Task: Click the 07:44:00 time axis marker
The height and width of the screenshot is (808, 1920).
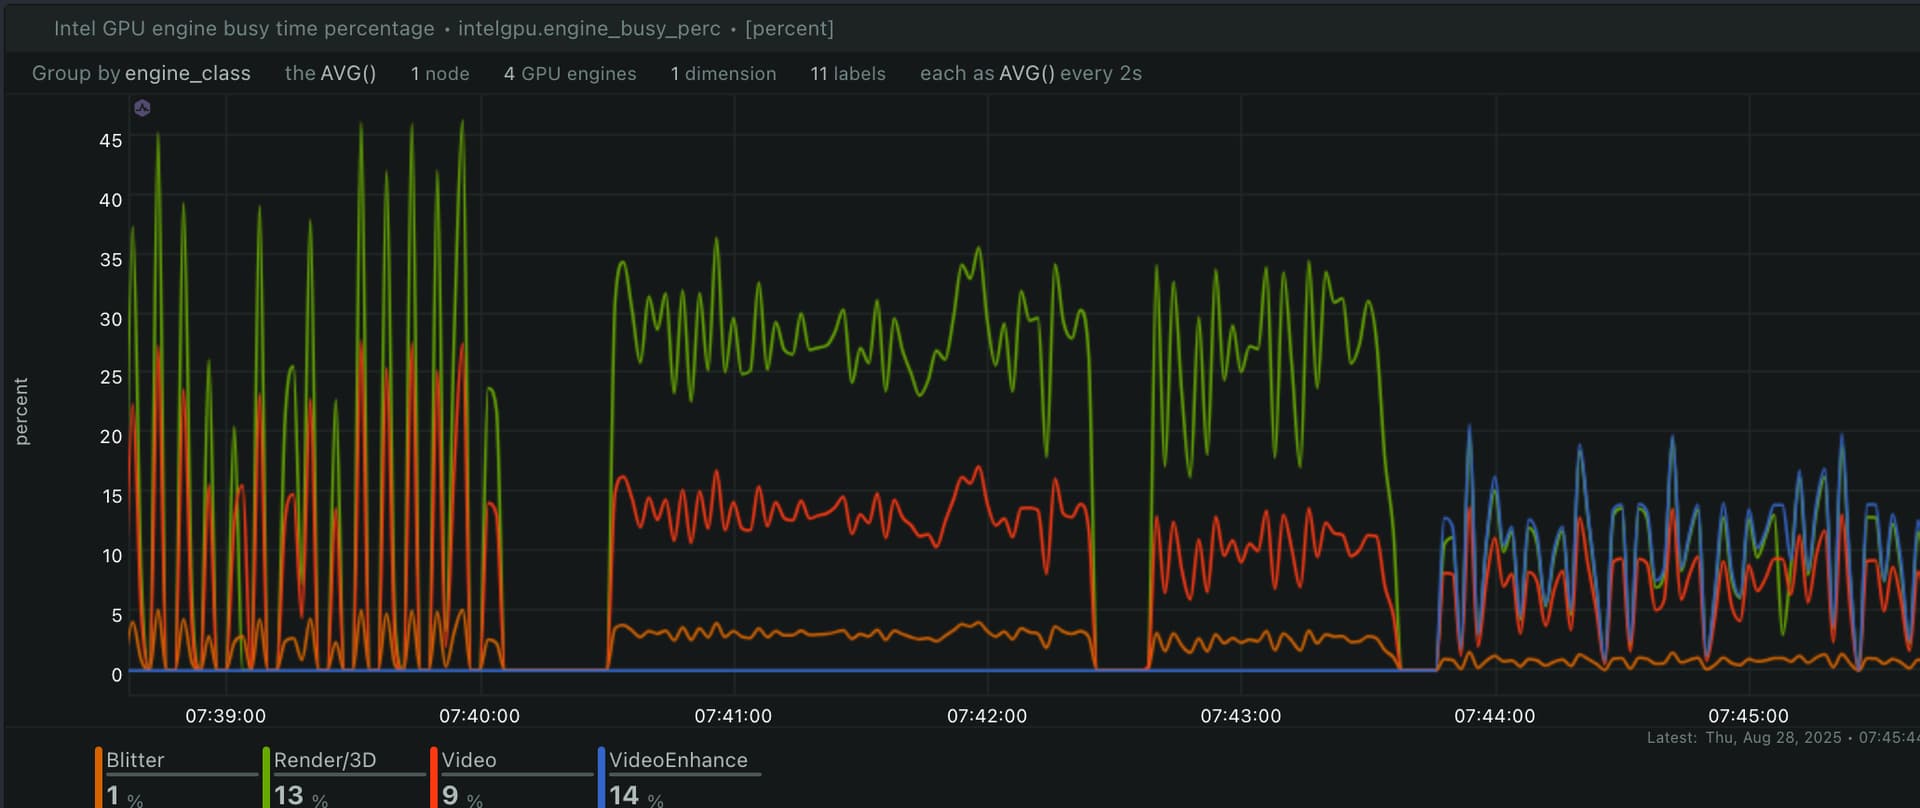Action: (1494, 716)
